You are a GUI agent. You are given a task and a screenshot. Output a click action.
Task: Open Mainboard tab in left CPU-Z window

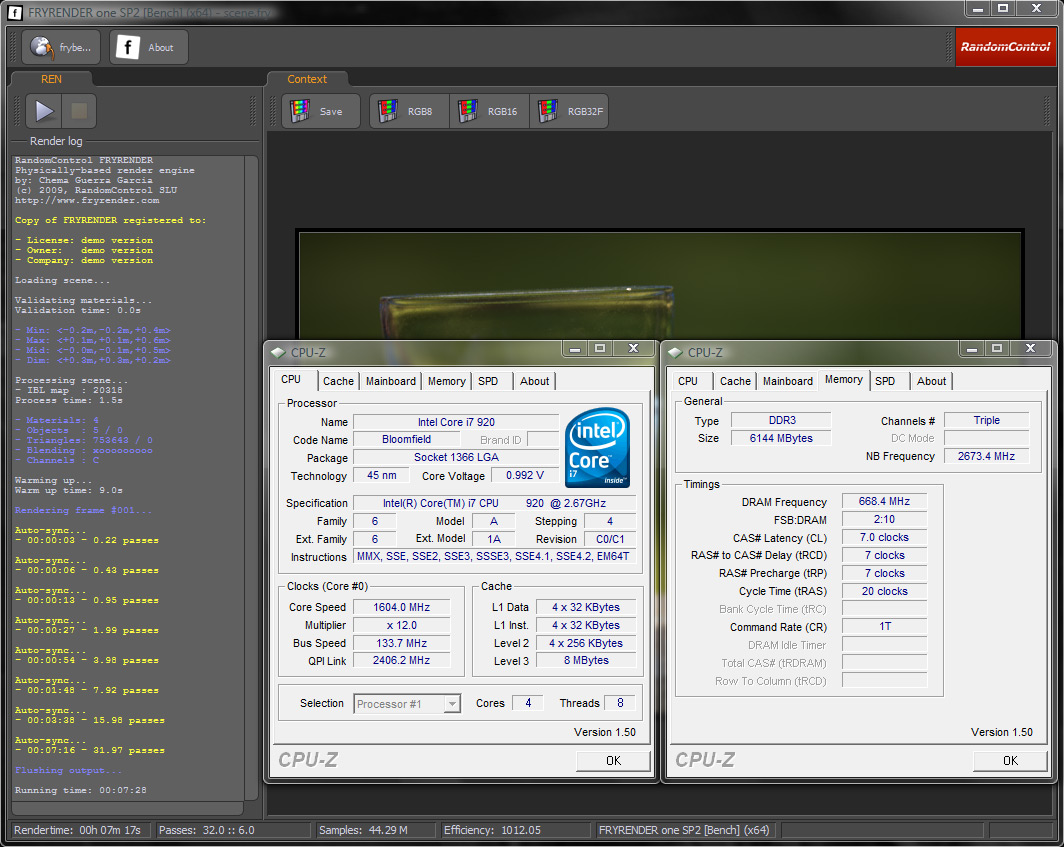391,381
